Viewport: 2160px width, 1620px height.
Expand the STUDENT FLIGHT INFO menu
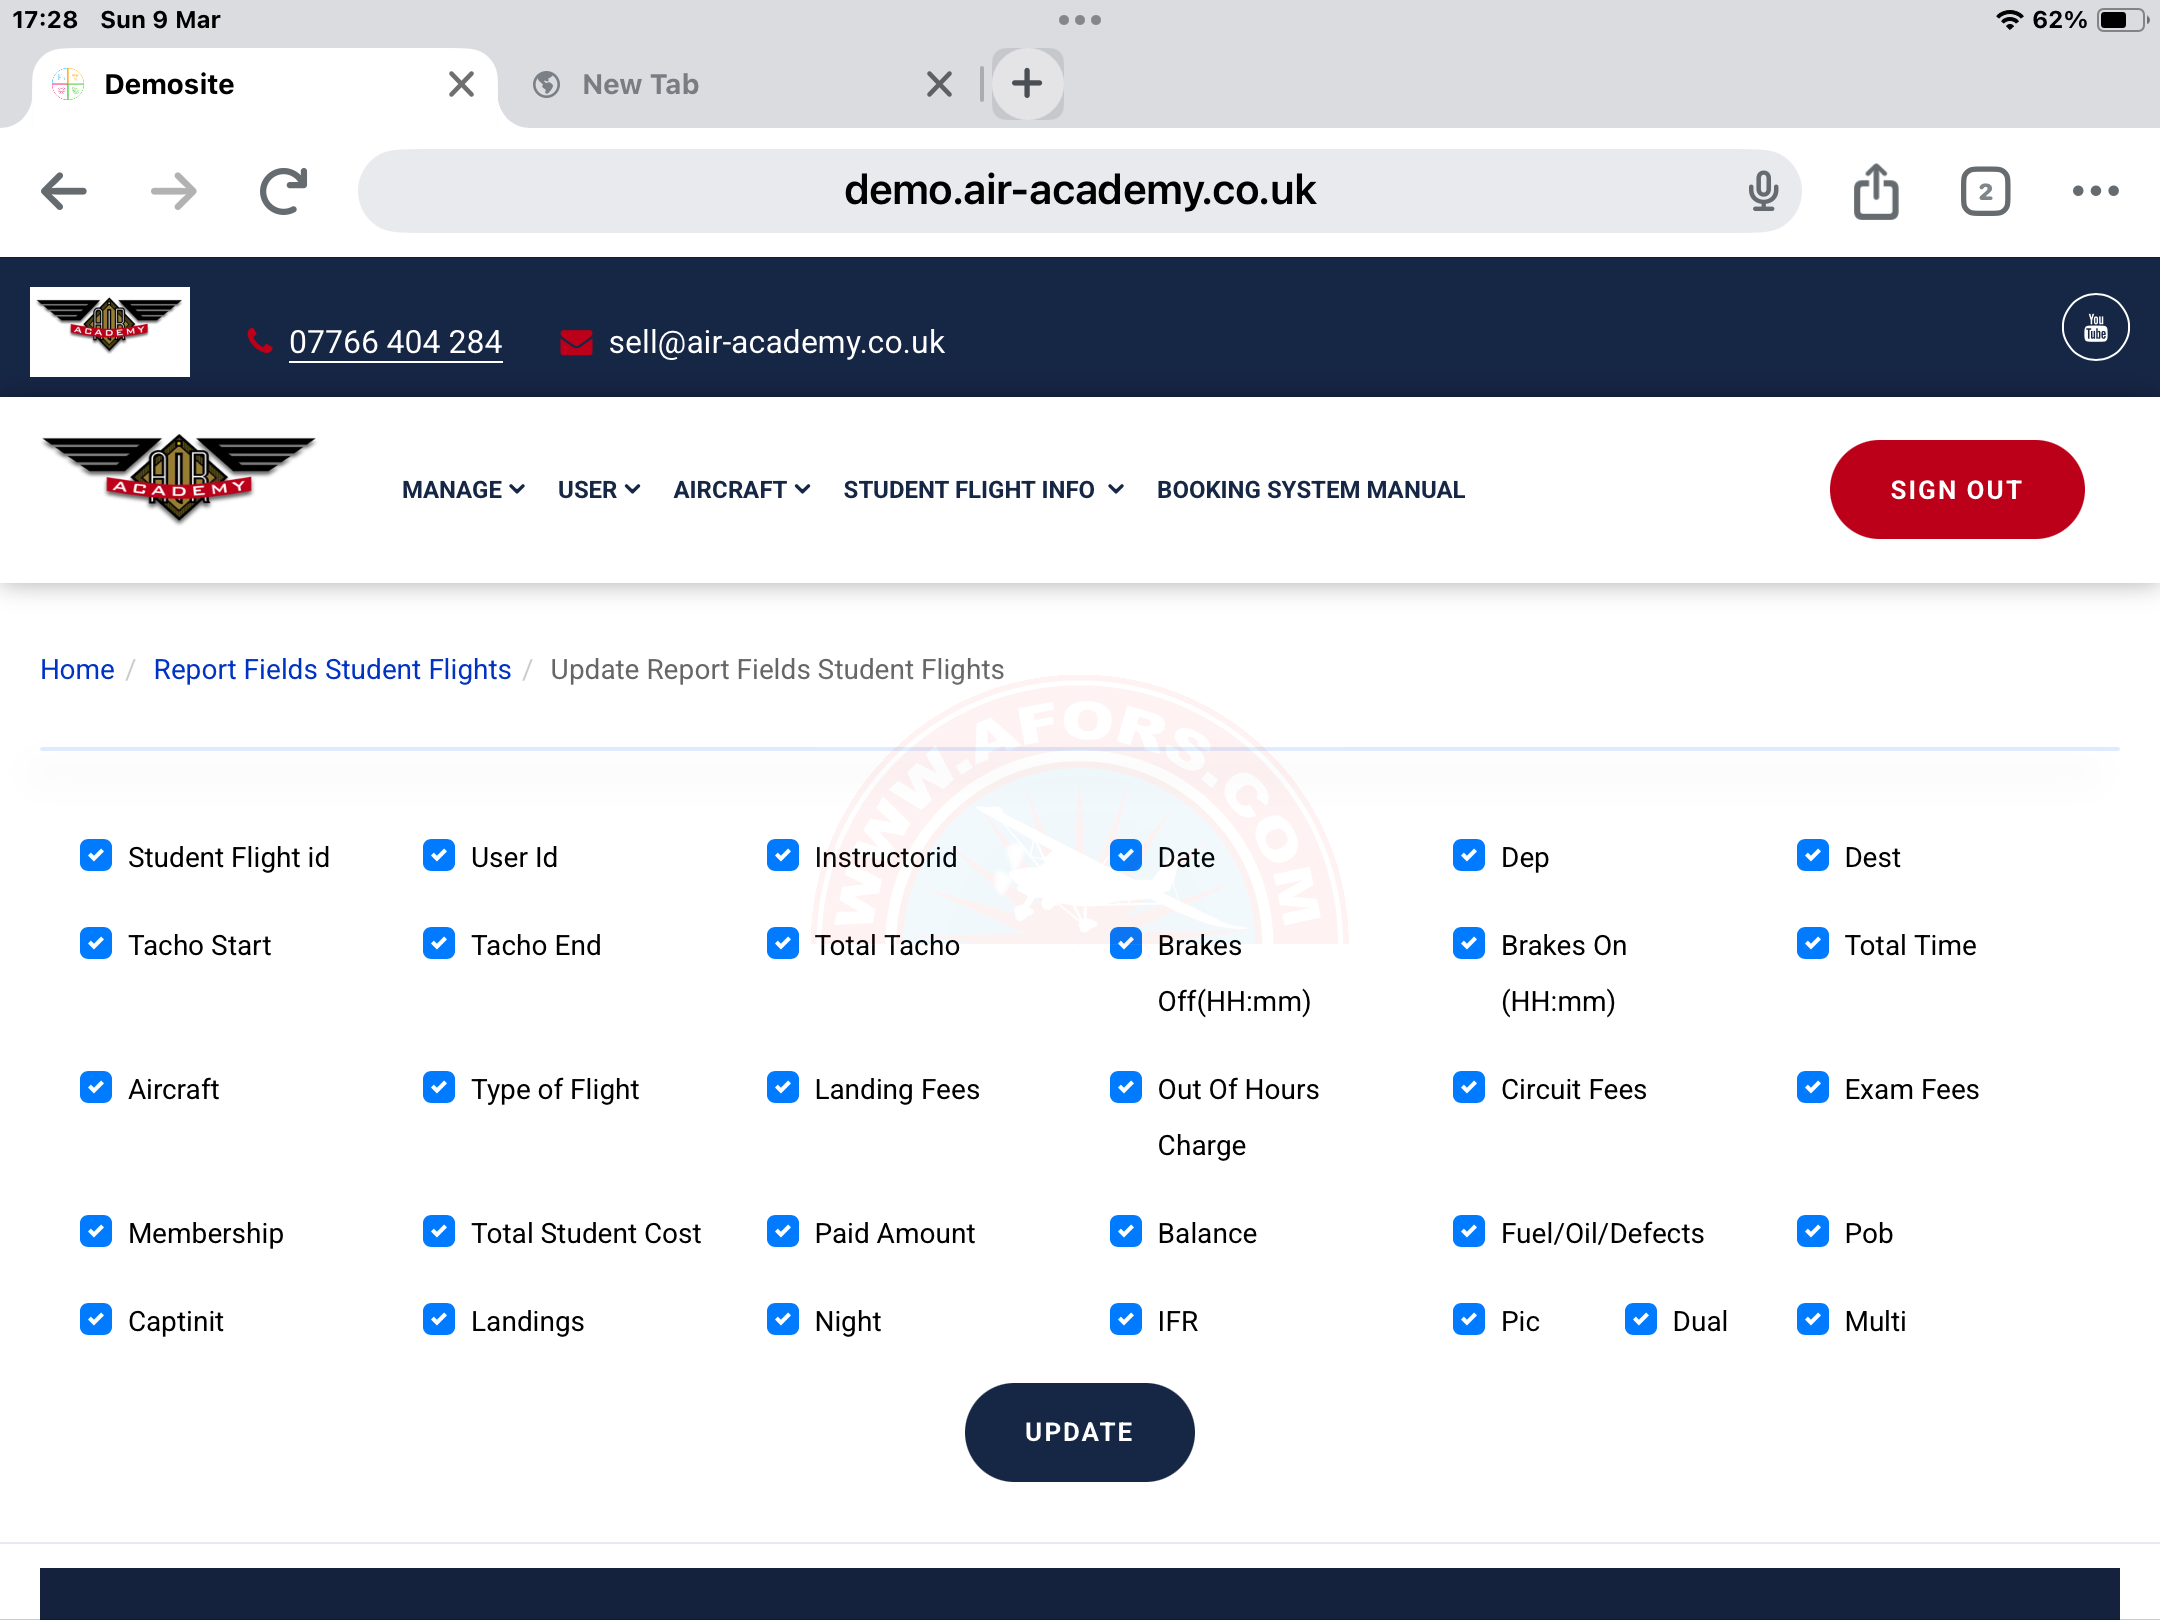(x=983, y=490)
